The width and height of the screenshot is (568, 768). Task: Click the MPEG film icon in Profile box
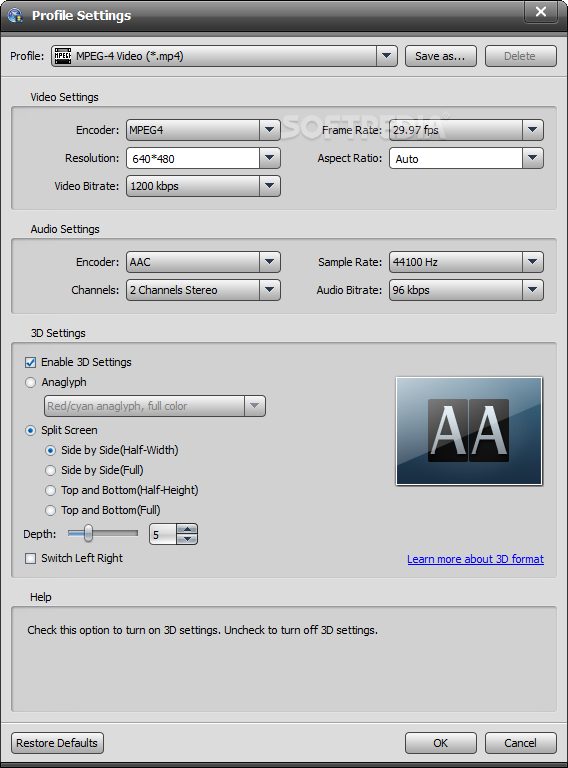tap(62, 56)
